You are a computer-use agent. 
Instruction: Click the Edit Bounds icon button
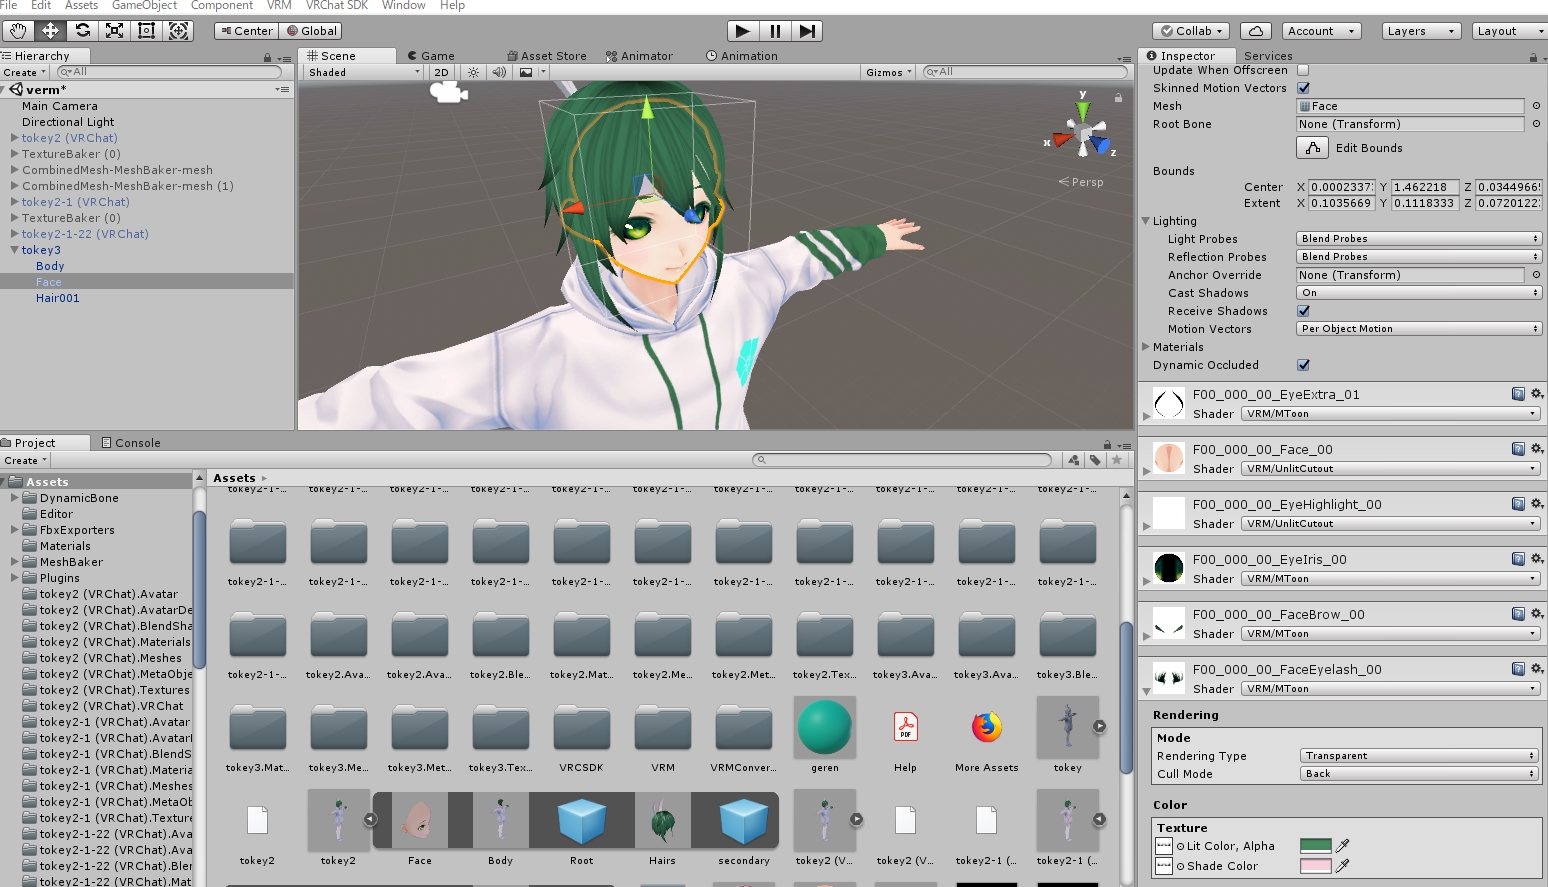pyautogui.click(x=1312, y=148)
